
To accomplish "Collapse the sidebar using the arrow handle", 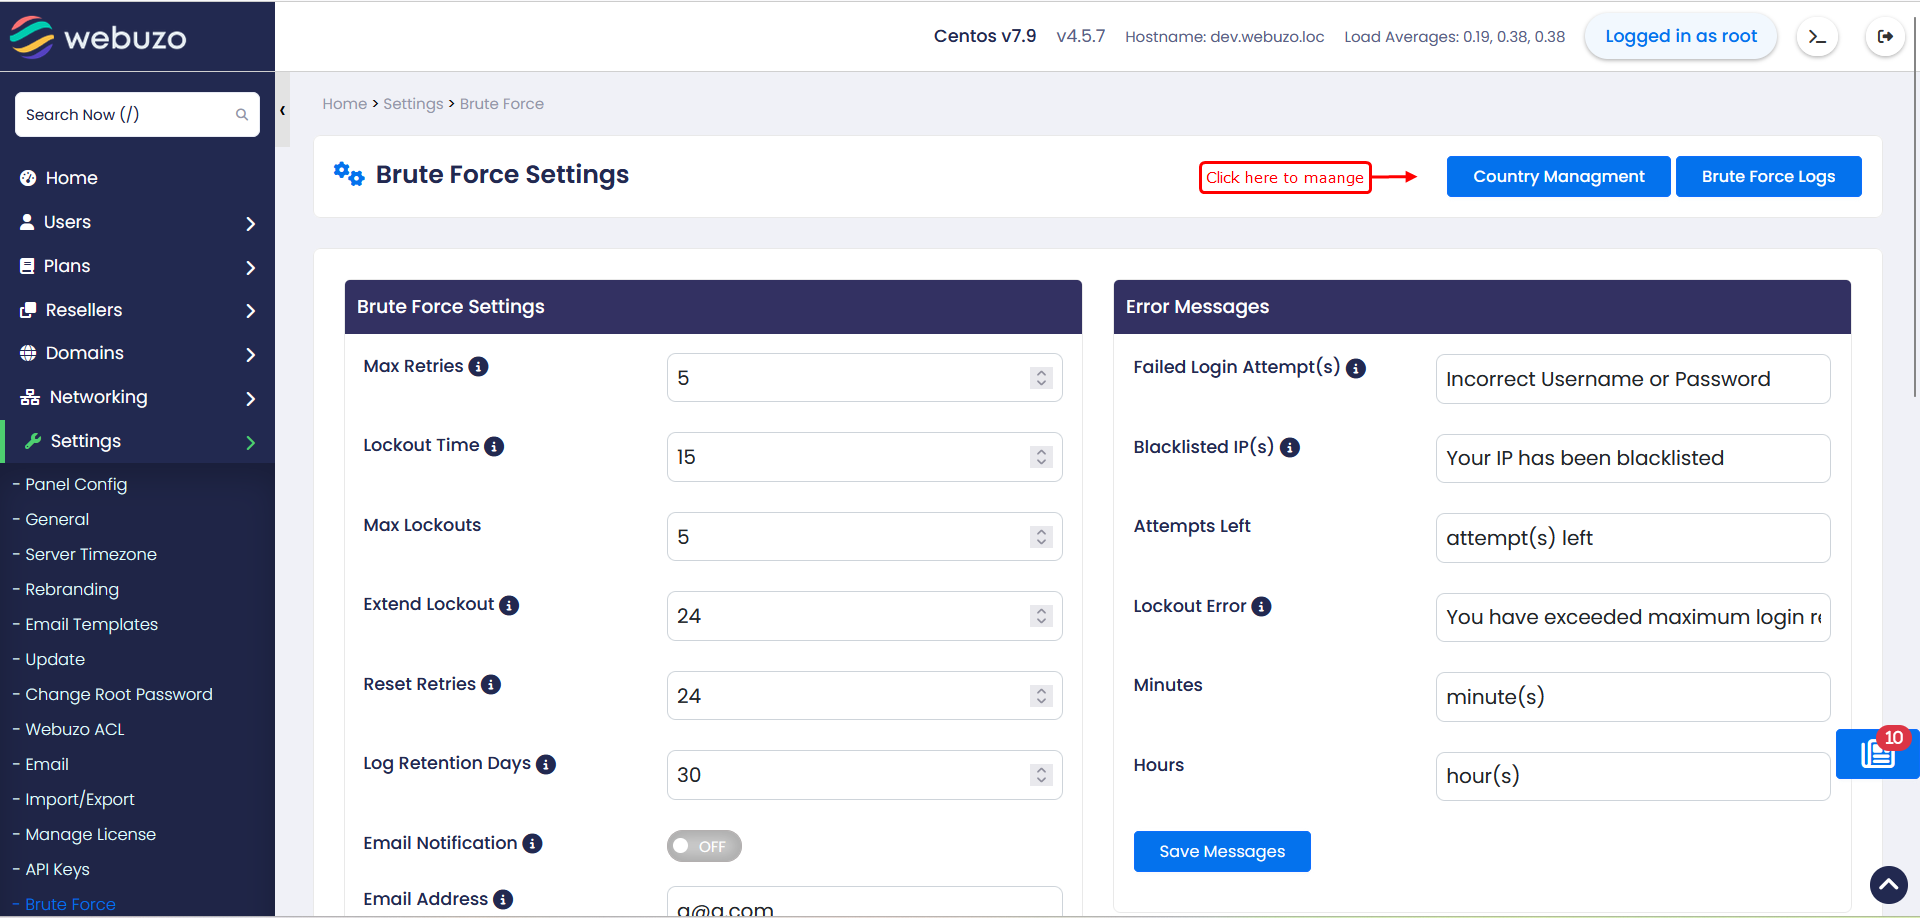I will [x=283, y=111].
